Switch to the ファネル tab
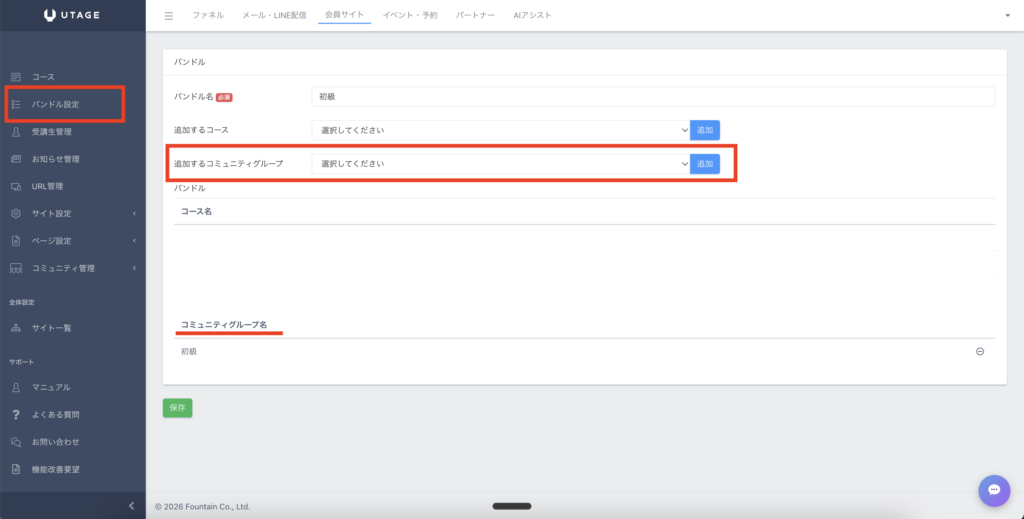This screenshot has height=519, width=1024. [x=208, y=15]
